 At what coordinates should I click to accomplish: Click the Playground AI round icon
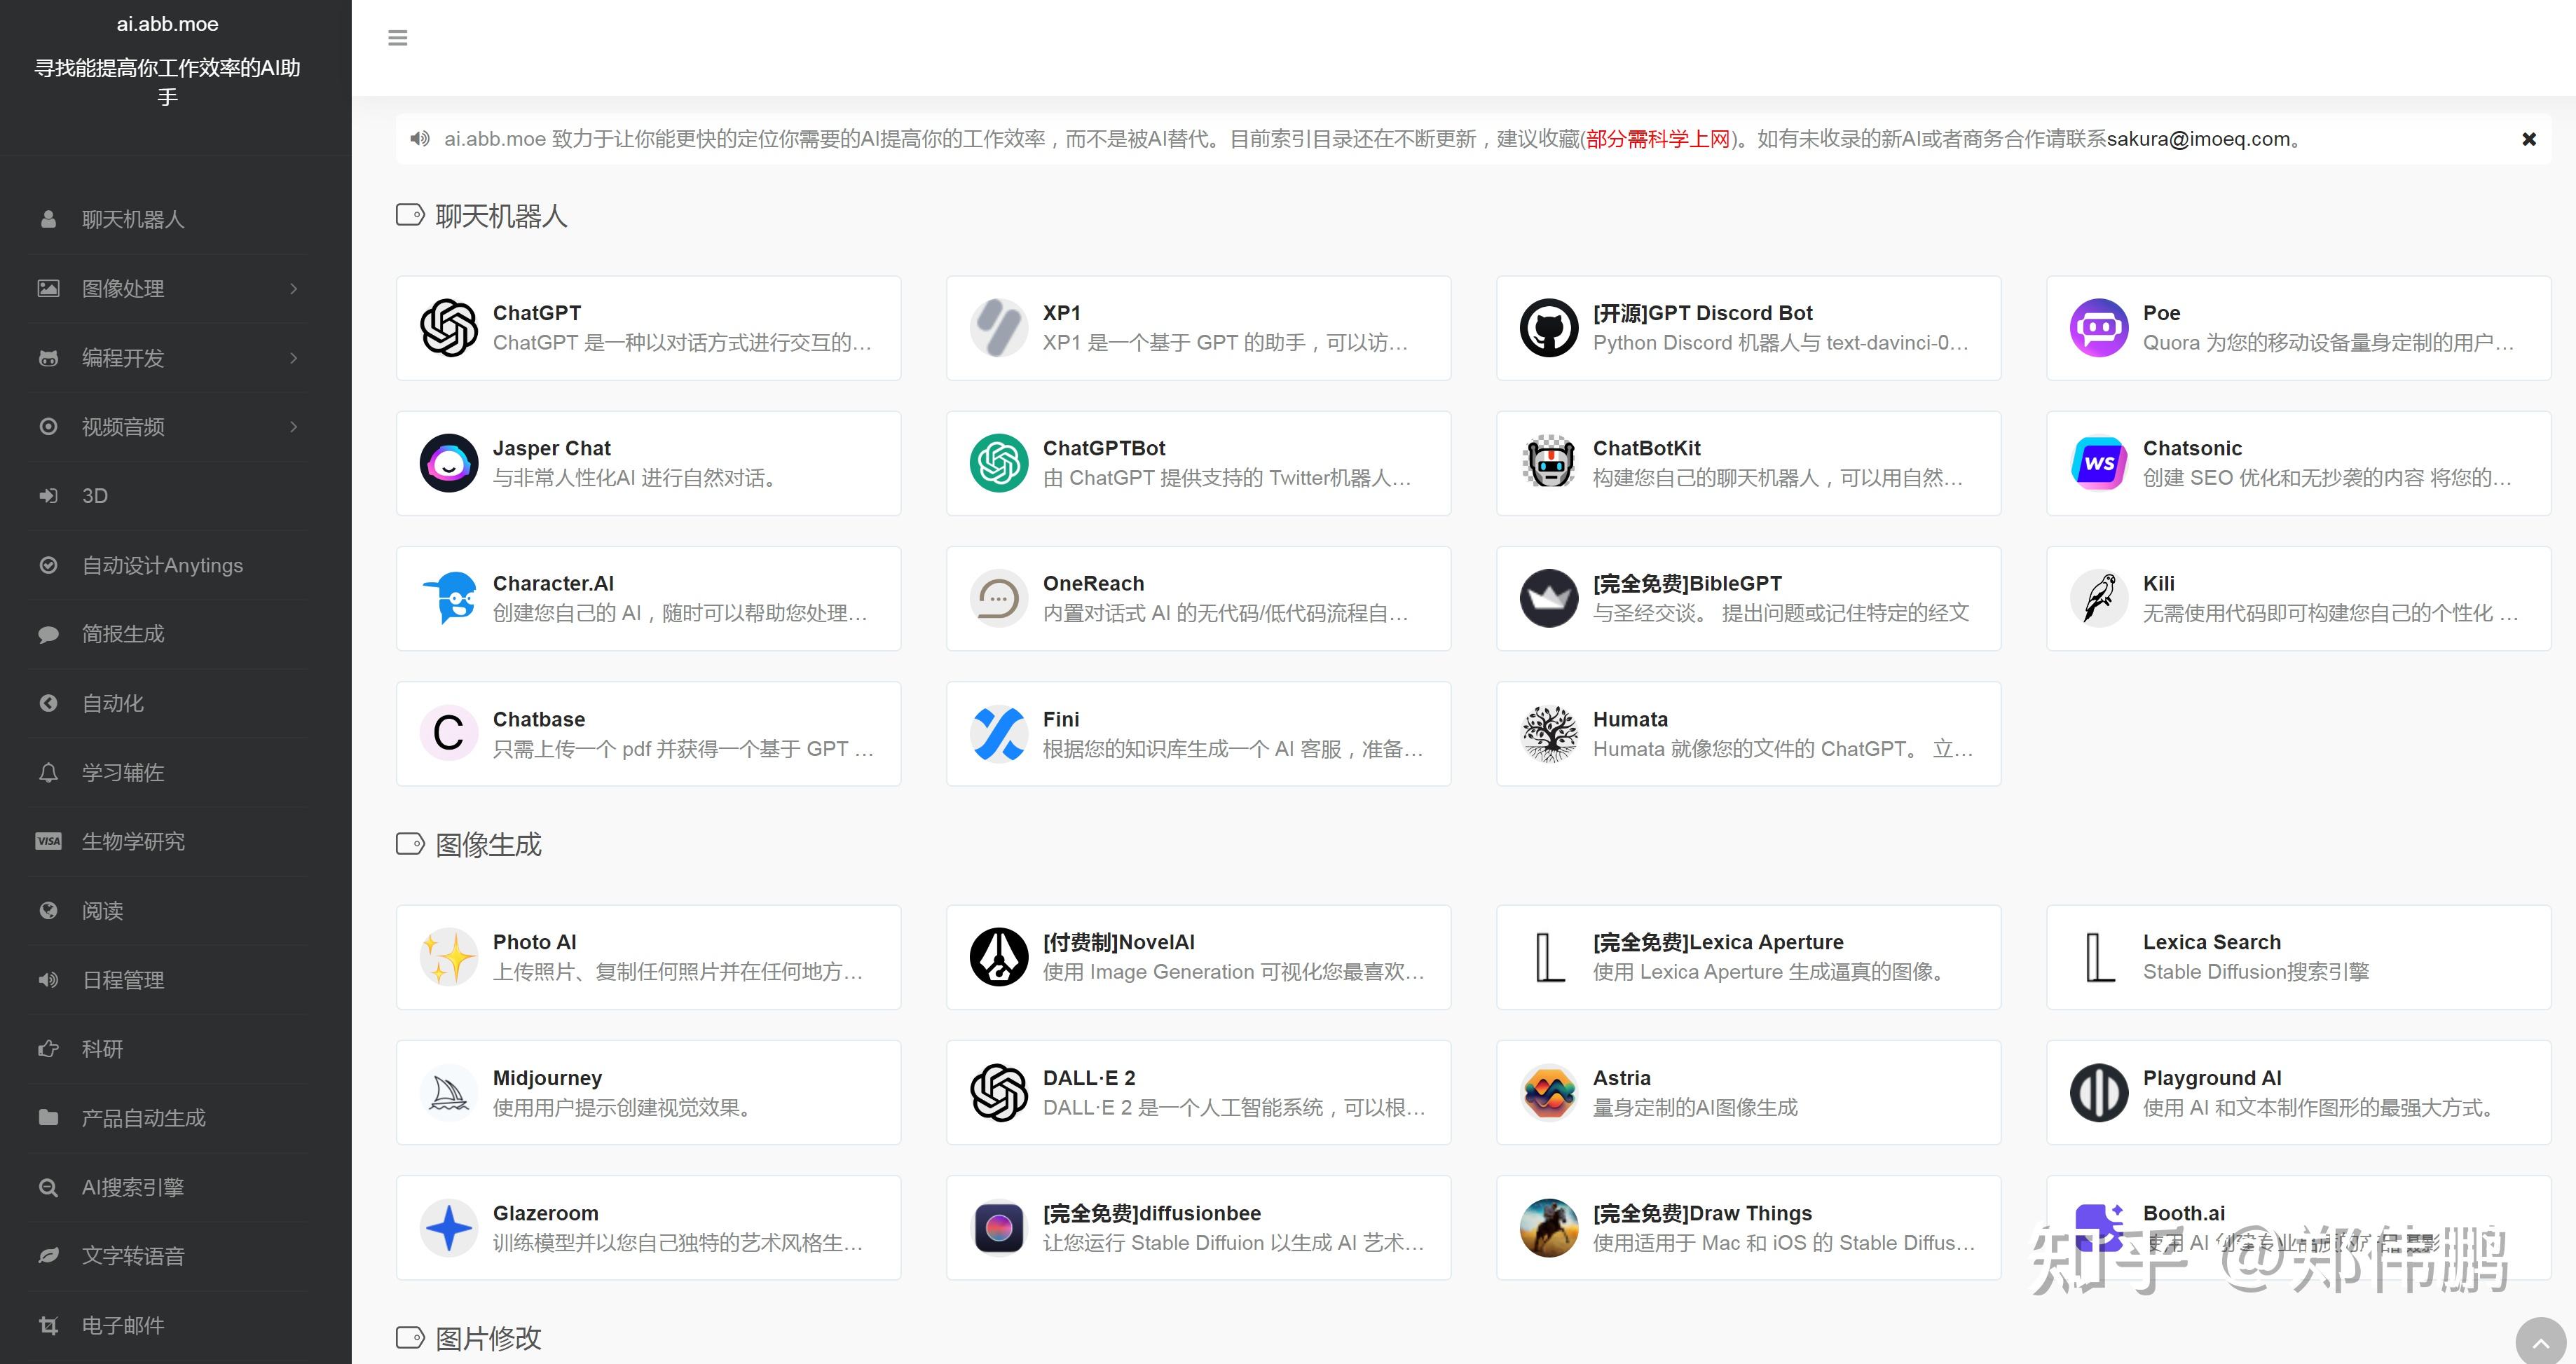coord(2098,1093)
